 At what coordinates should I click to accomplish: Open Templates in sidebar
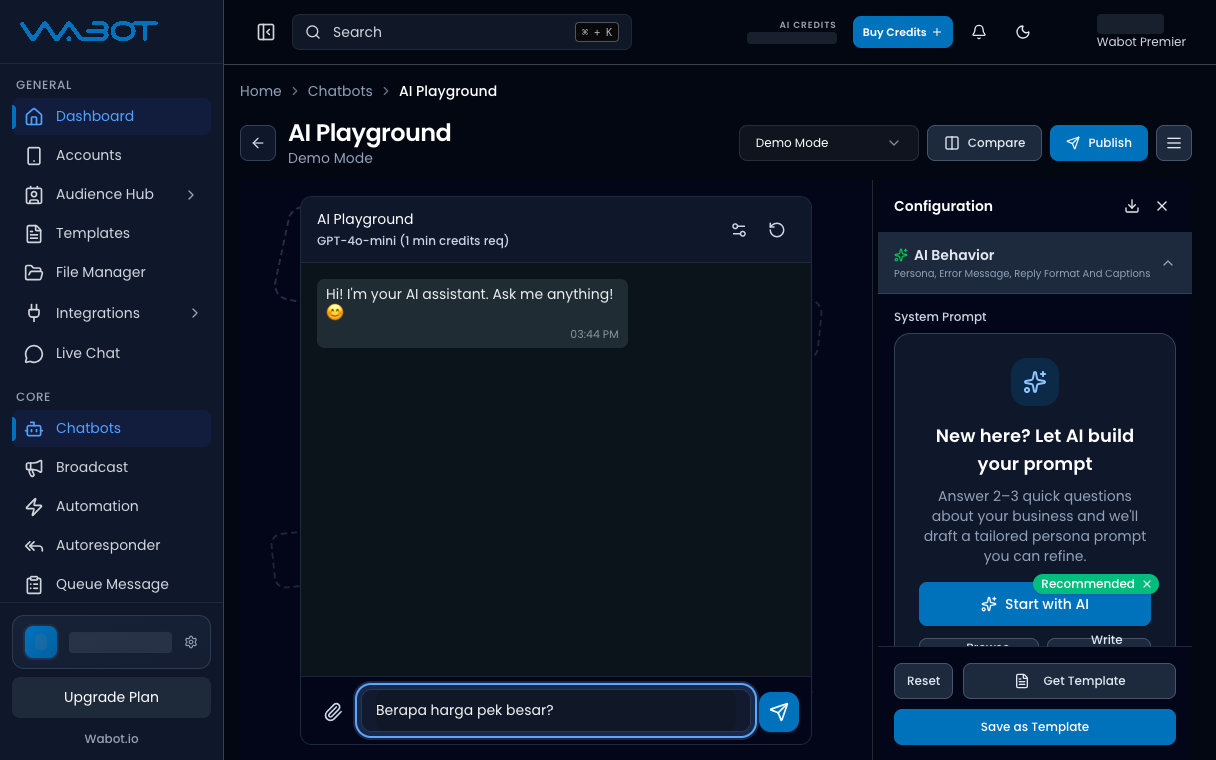tap(111, 233)
